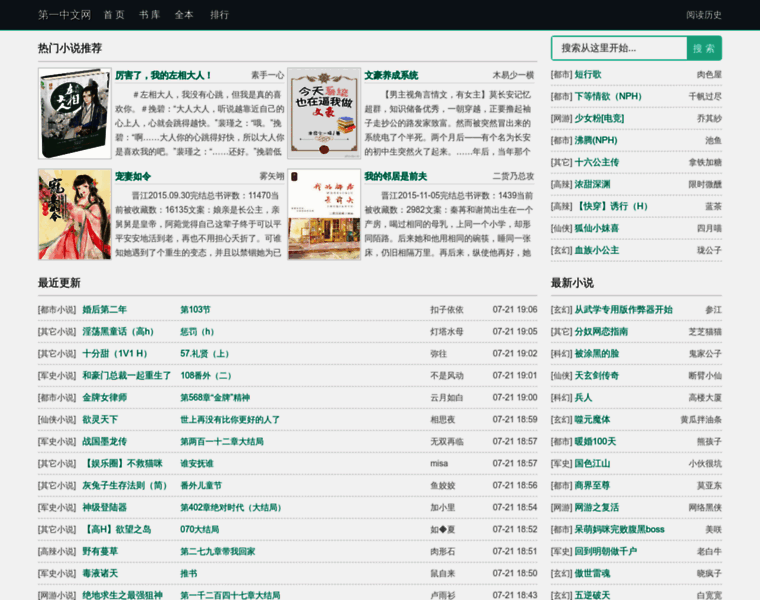Image resolution: width=760 pixels, height=600 pixels.
Task: Click author name 扣子依依
Action: click(x=447, y=310)
